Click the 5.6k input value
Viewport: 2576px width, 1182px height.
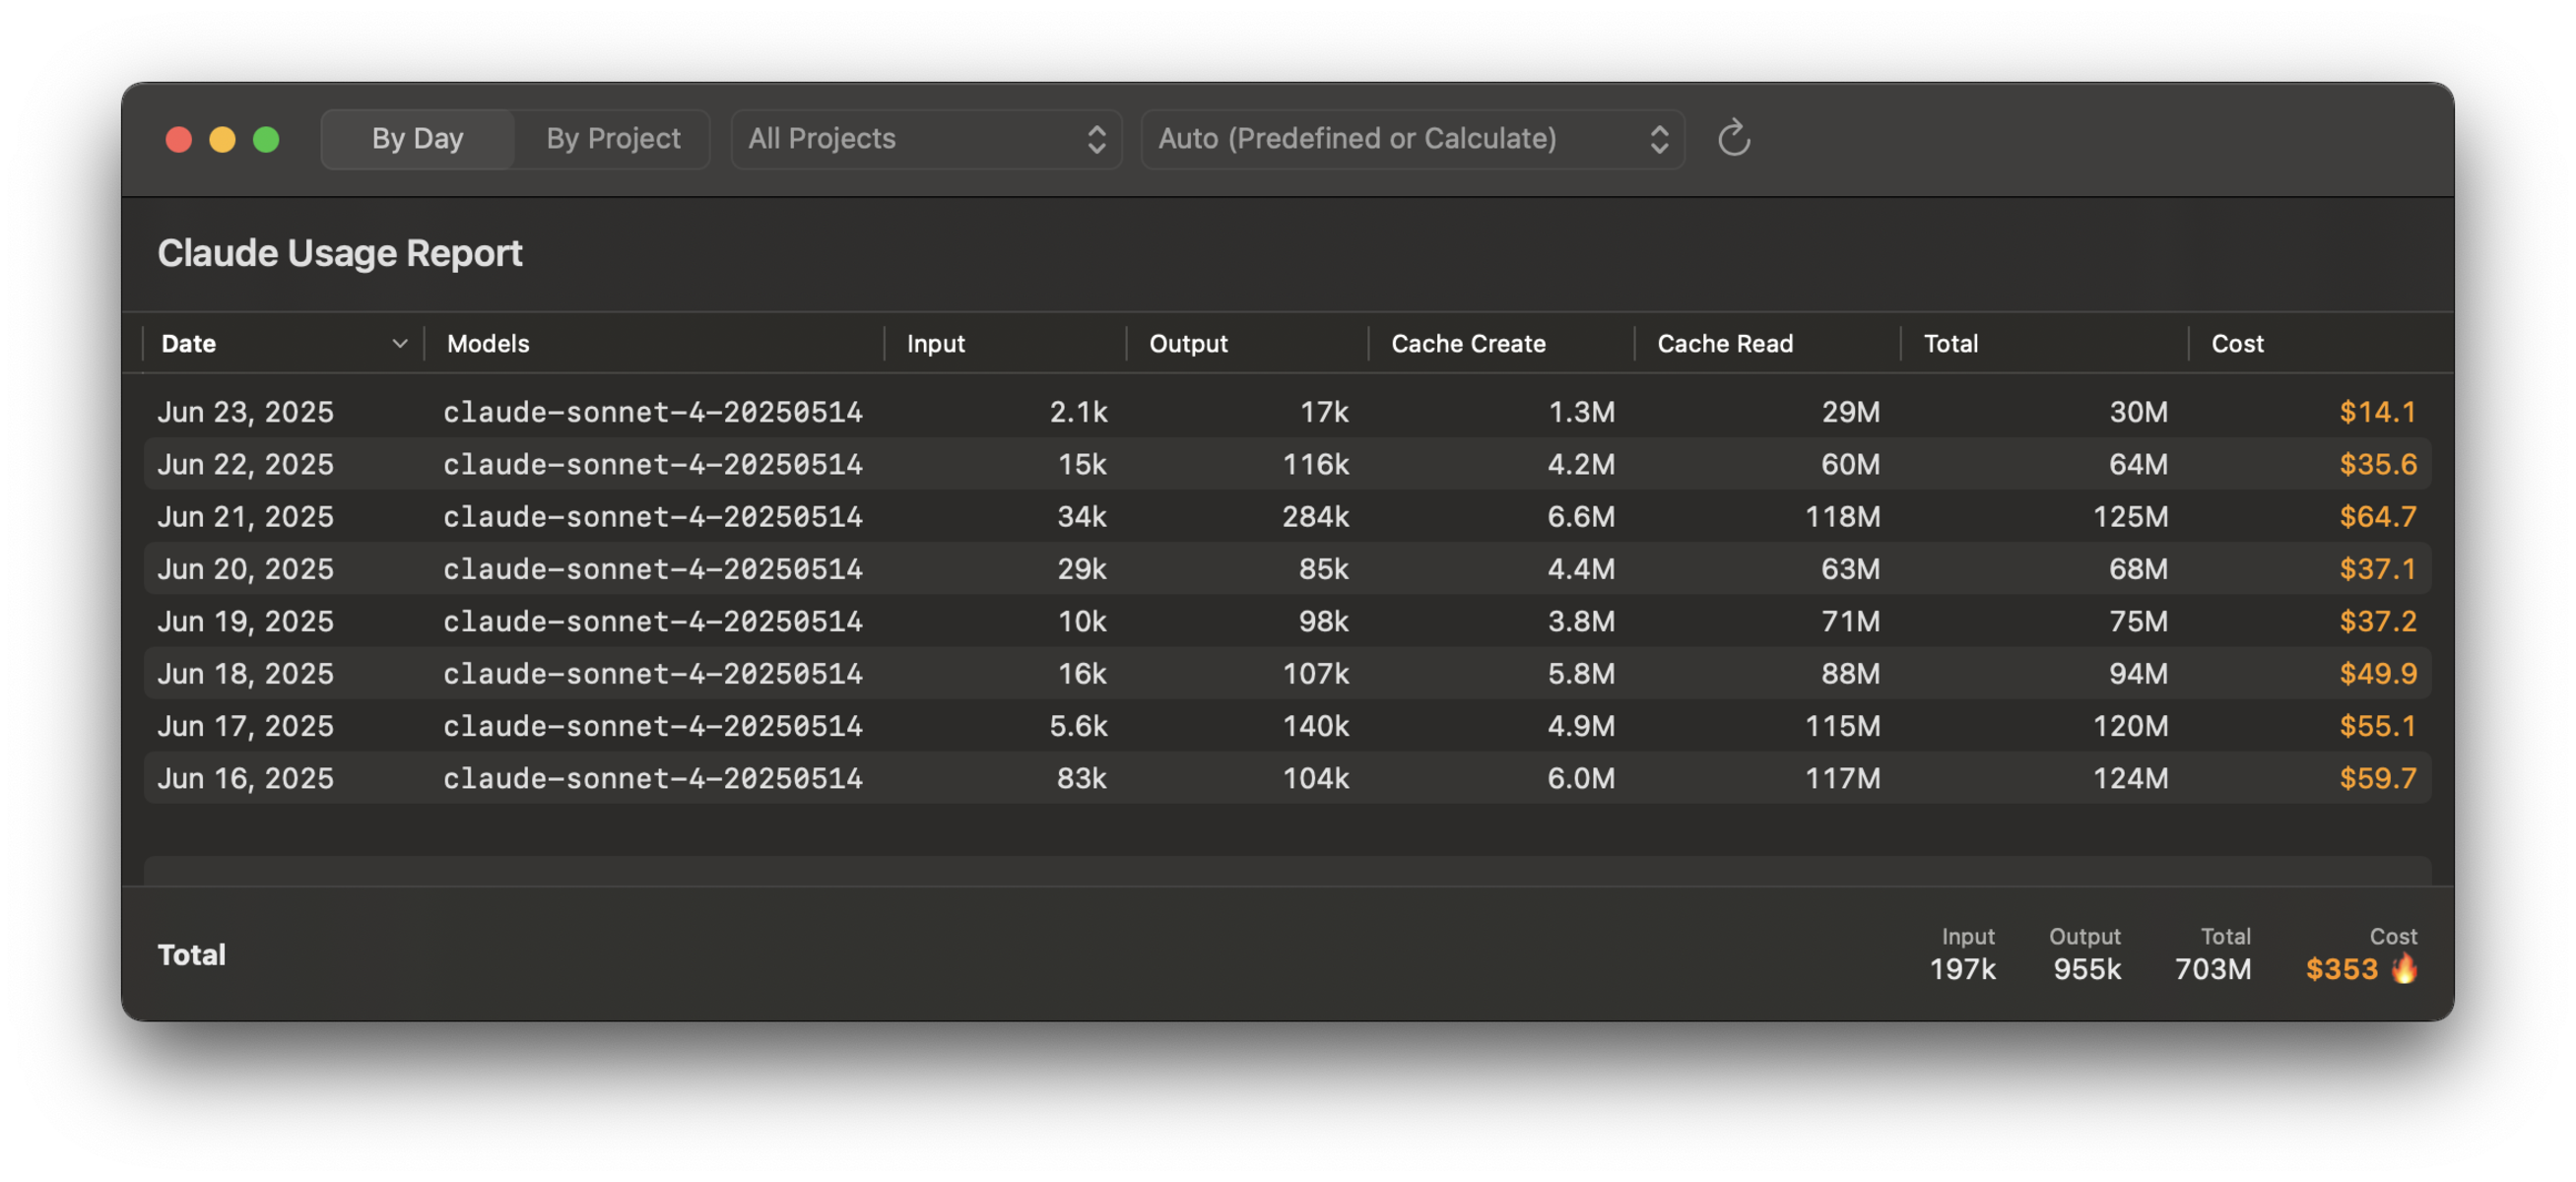pyautogui.click(x=1078, y=725)
